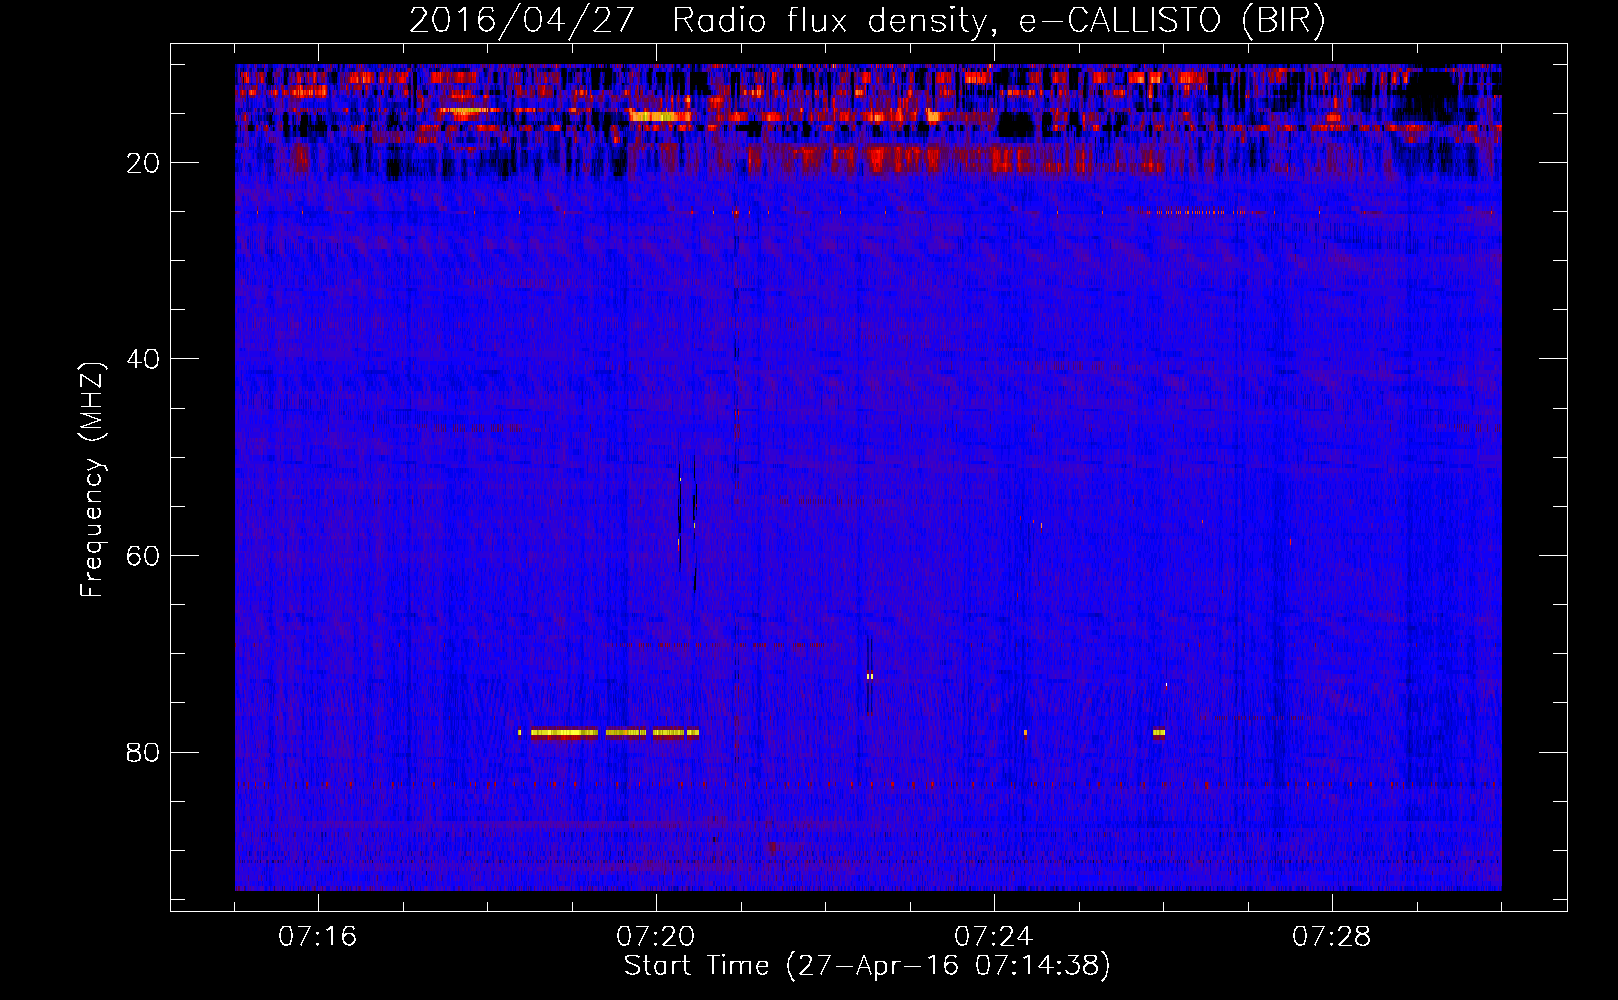Viewport: 1618px width, 1000px height.
Task: Click the small yellow burst near 07:26 at 78 MHz
Action: (1159, 733)
